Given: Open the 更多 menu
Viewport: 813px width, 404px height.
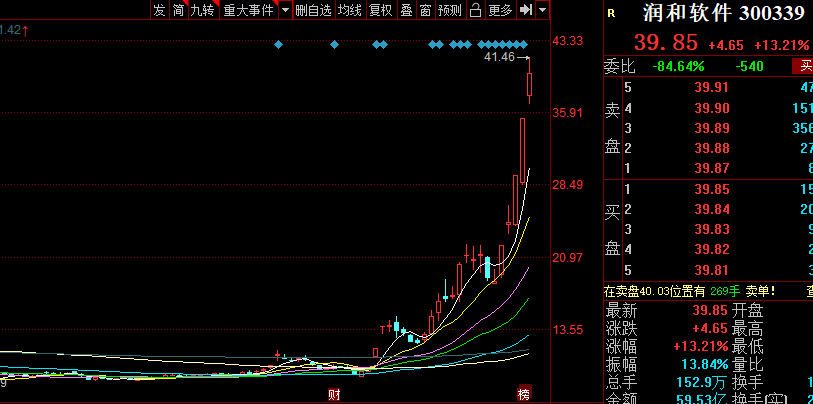Looking at the screenshot, I should [500, 10].
